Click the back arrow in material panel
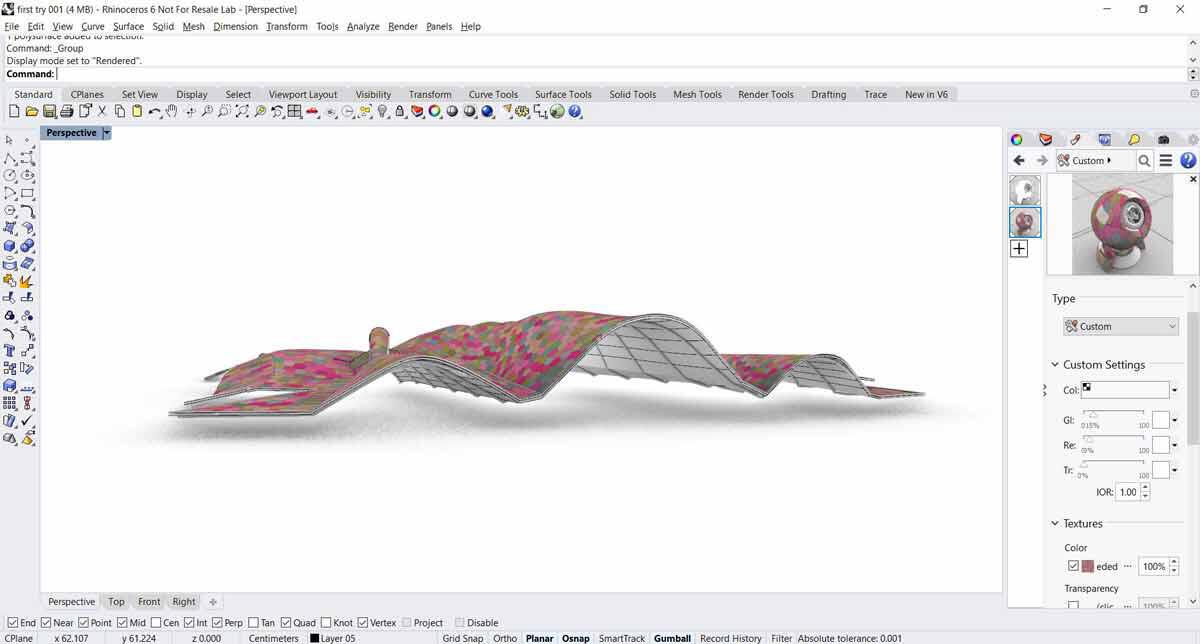Image resolution: width=1200 pixels, height=644 pixels. pyautogui.click(x=1019, y=160)
